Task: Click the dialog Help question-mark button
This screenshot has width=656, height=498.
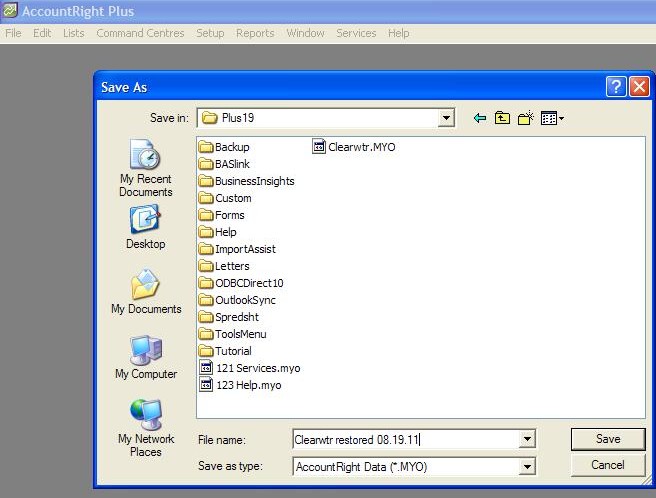Action: [616, 87]
